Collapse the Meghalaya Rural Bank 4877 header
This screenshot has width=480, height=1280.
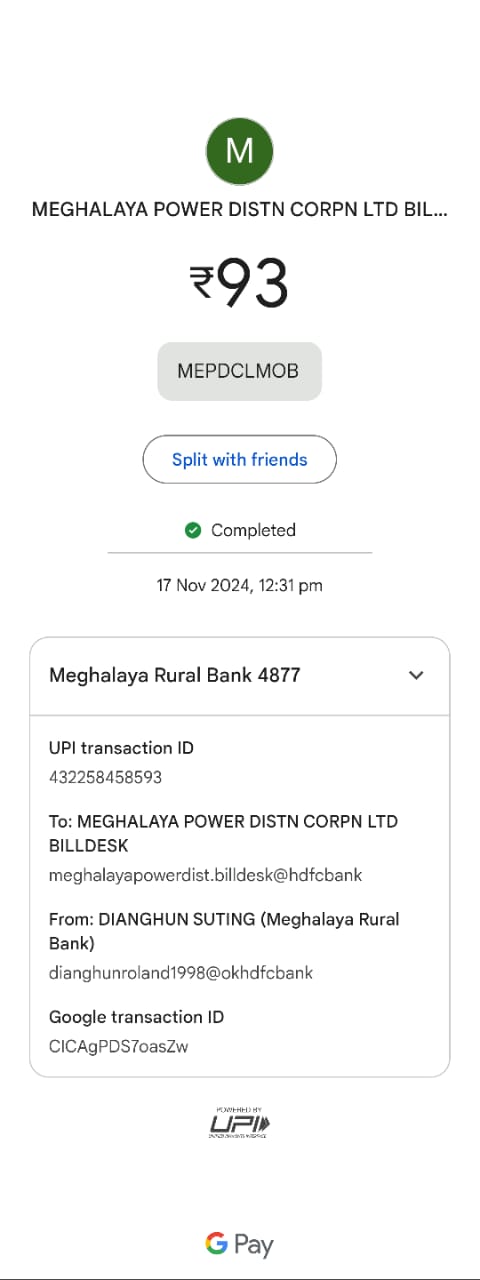[x=240, y=676]
